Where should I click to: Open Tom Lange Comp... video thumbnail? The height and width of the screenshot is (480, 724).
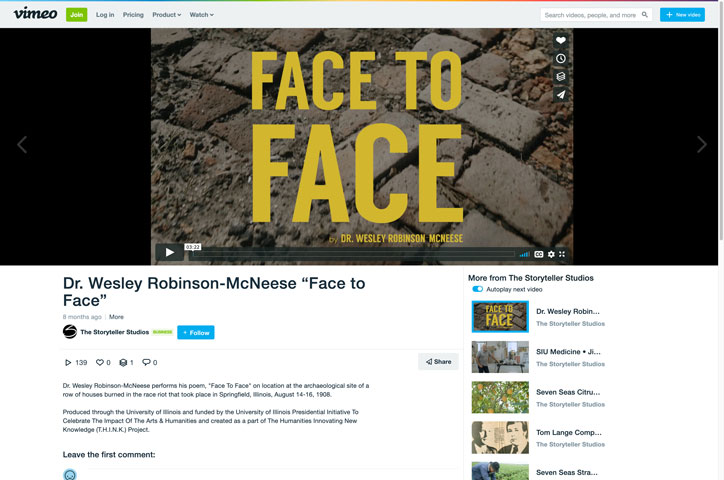[x=500, y=437]
